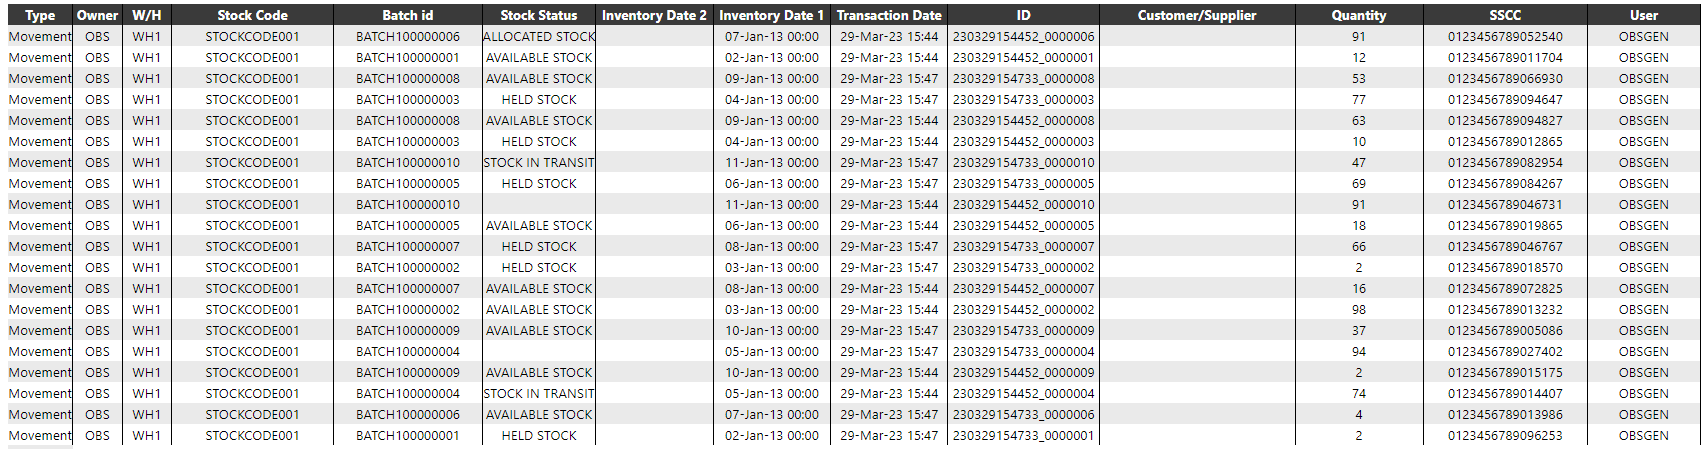Viewport: 1707px width, 459px height.
Task: Click the Batch id column header
Action: point(408,15)
